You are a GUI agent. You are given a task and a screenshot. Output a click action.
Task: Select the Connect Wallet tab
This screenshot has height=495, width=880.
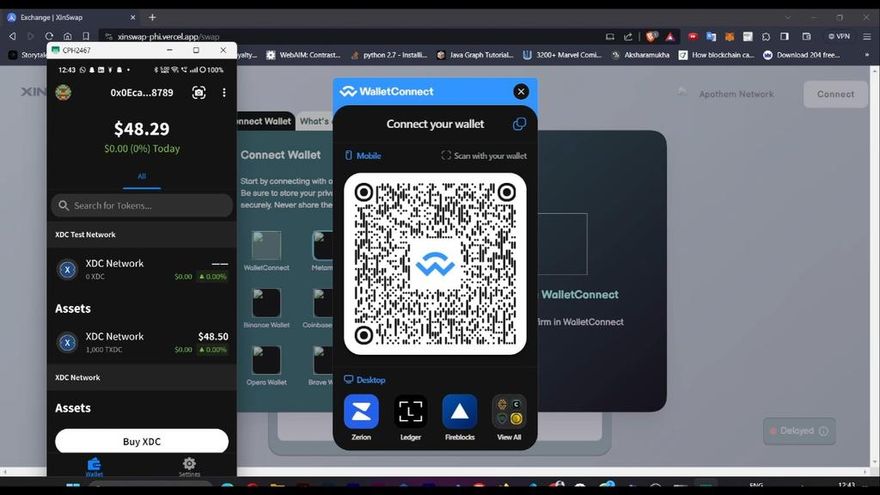tap(264, 121)
